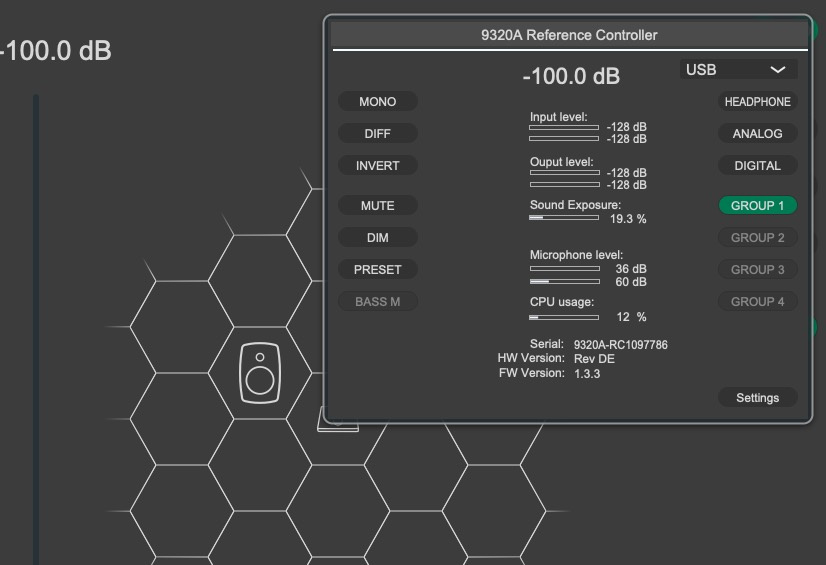Open the USB source dropdown
Viewport: 826px width, 565px height.
coord(739,70)
